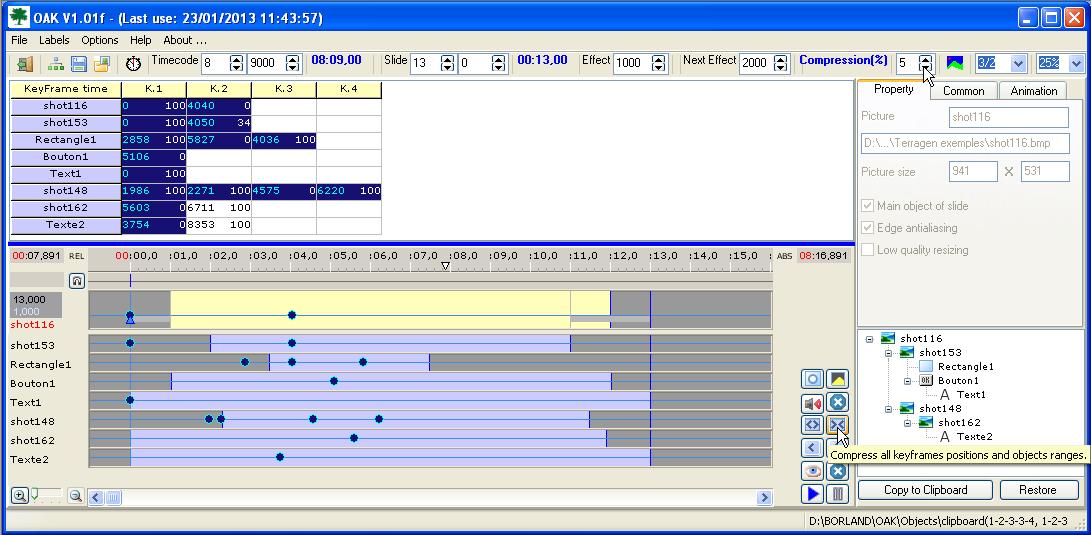Image resolution: width=1091 pixels, height=535 pixels.
Task: Open the 25% zoom dropdown
Action: (x=1076, y=63)
